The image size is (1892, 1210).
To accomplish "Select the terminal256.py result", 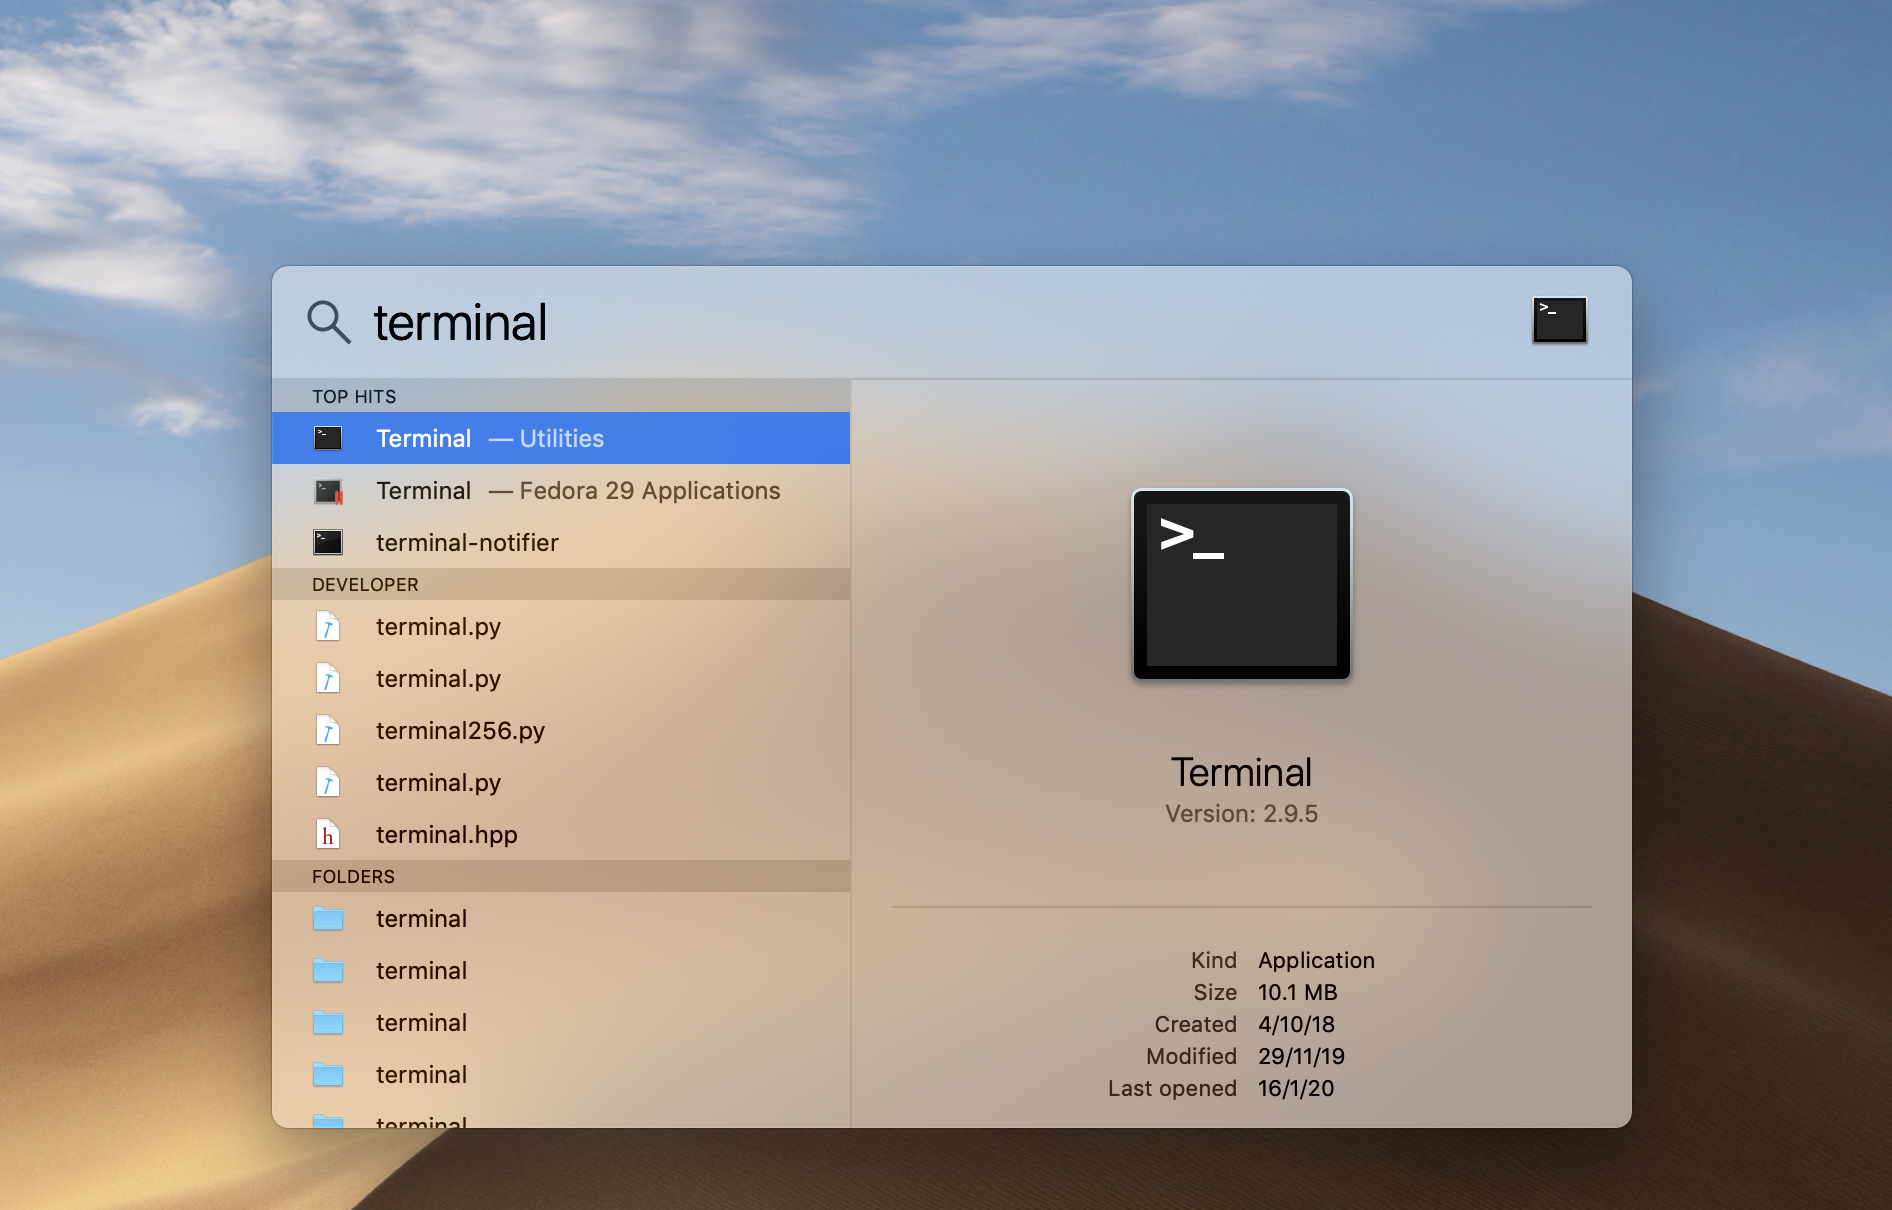I will coord(561,730).
